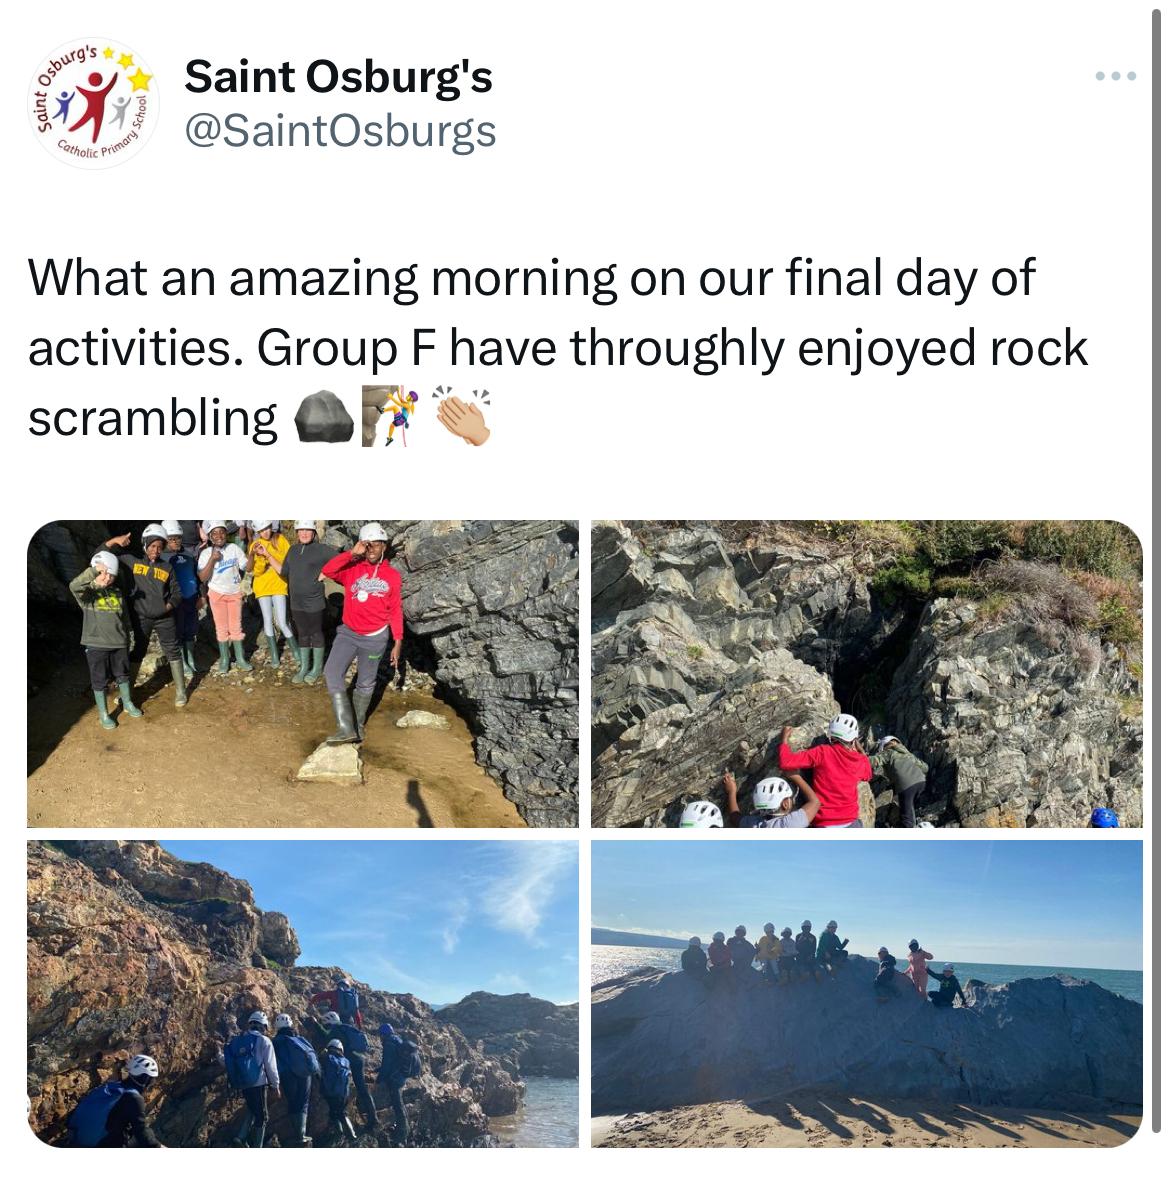Open the photo of children posing in the cave
The image size is (1170, 1179).
click(303, 674)
